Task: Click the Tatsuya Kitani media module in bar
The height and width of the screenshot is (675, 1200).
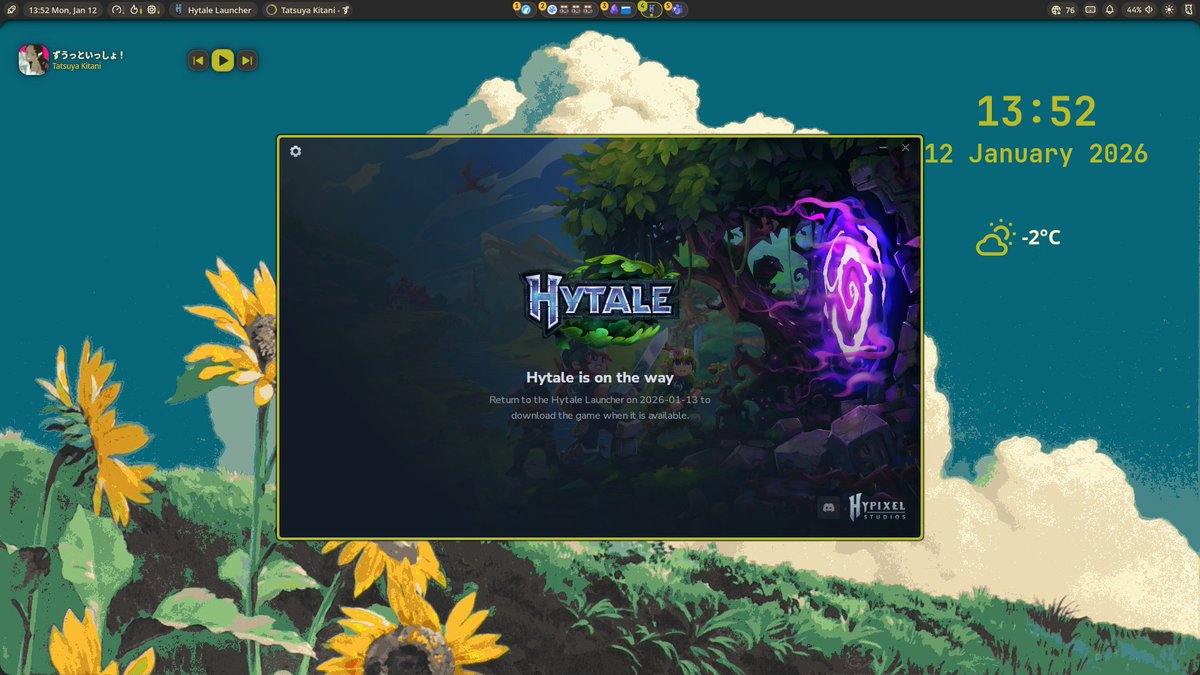Action: click(308, 10)
